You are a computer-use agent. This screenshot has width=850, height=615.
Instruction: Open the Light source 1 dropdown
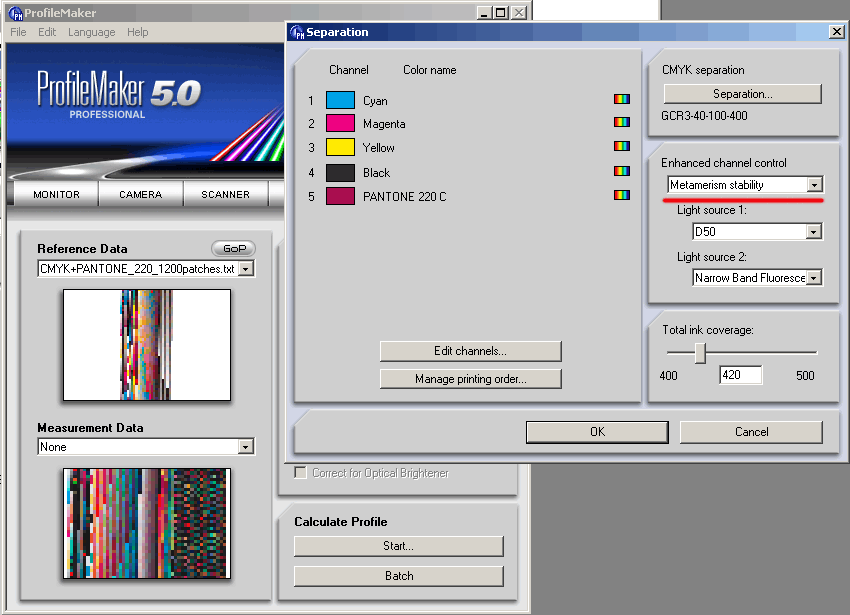coord(813,232)
